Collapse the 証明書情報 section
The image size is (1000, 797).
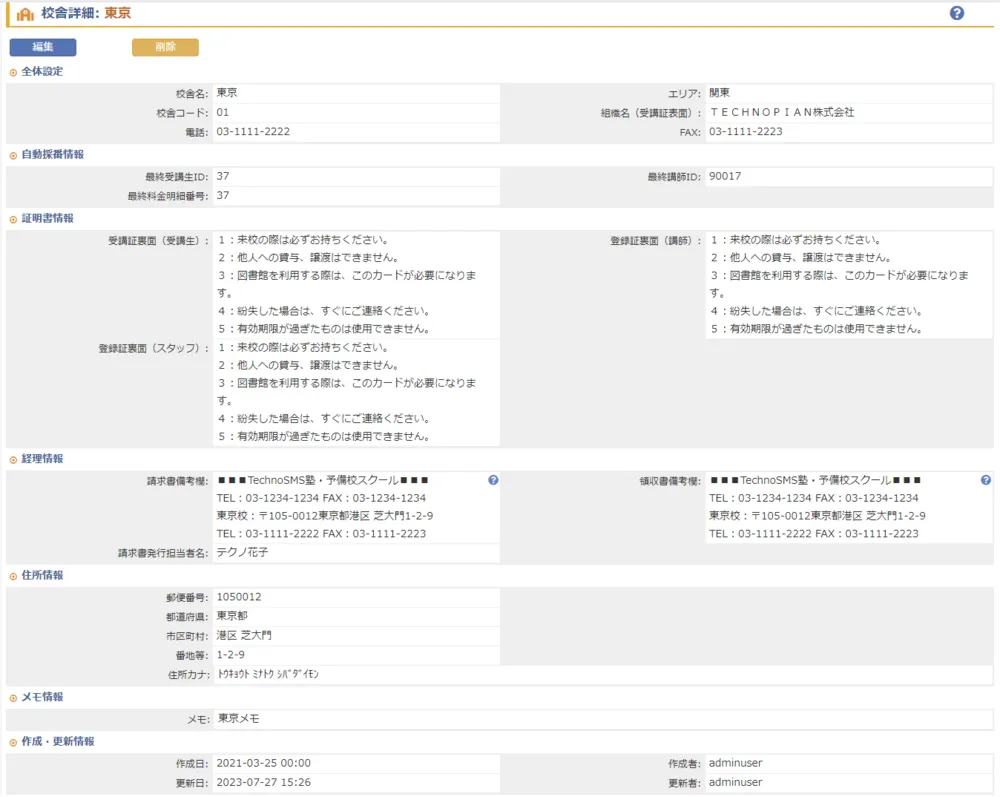click(13, 219)
